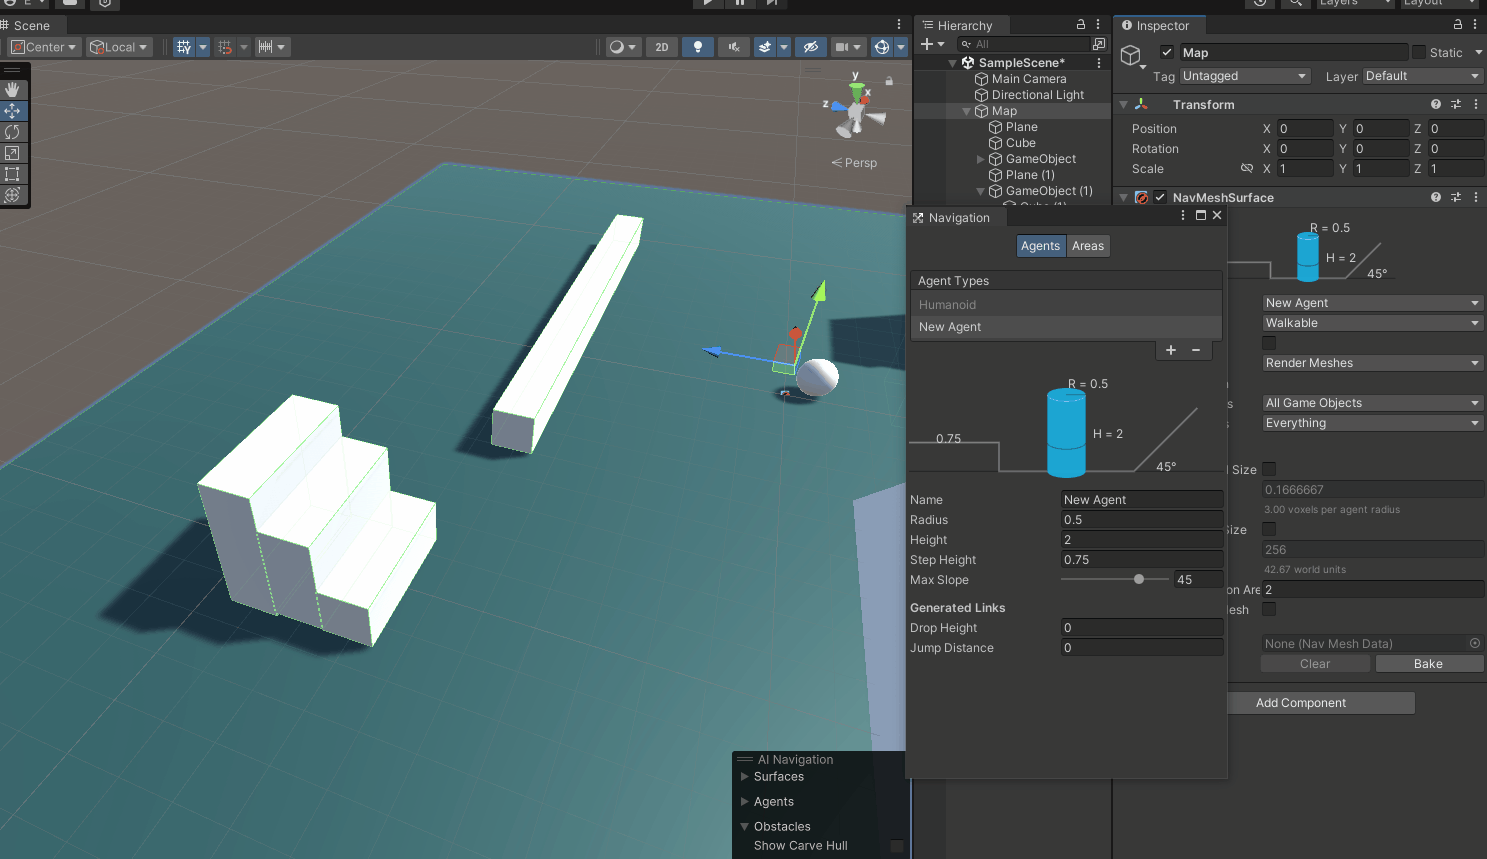Open the Layer Default dropdown
The width and height of the screenshot is (1487, 859).
click(1423, 76)
